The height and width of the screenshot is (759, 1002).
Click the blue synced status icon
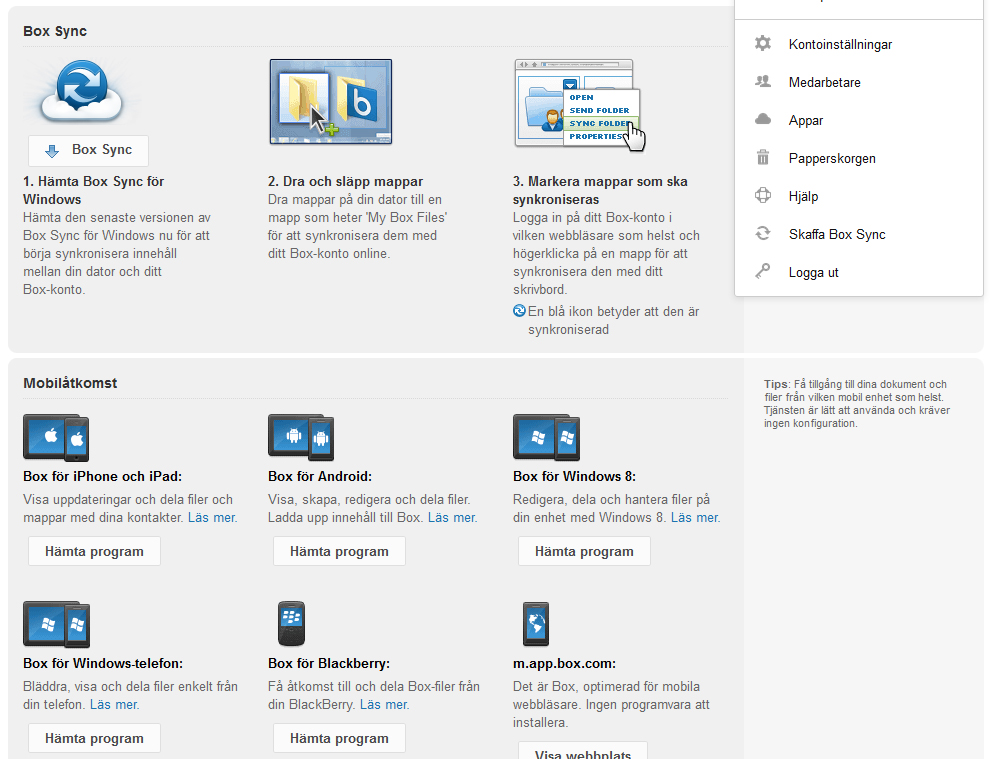tap(520, 311)
